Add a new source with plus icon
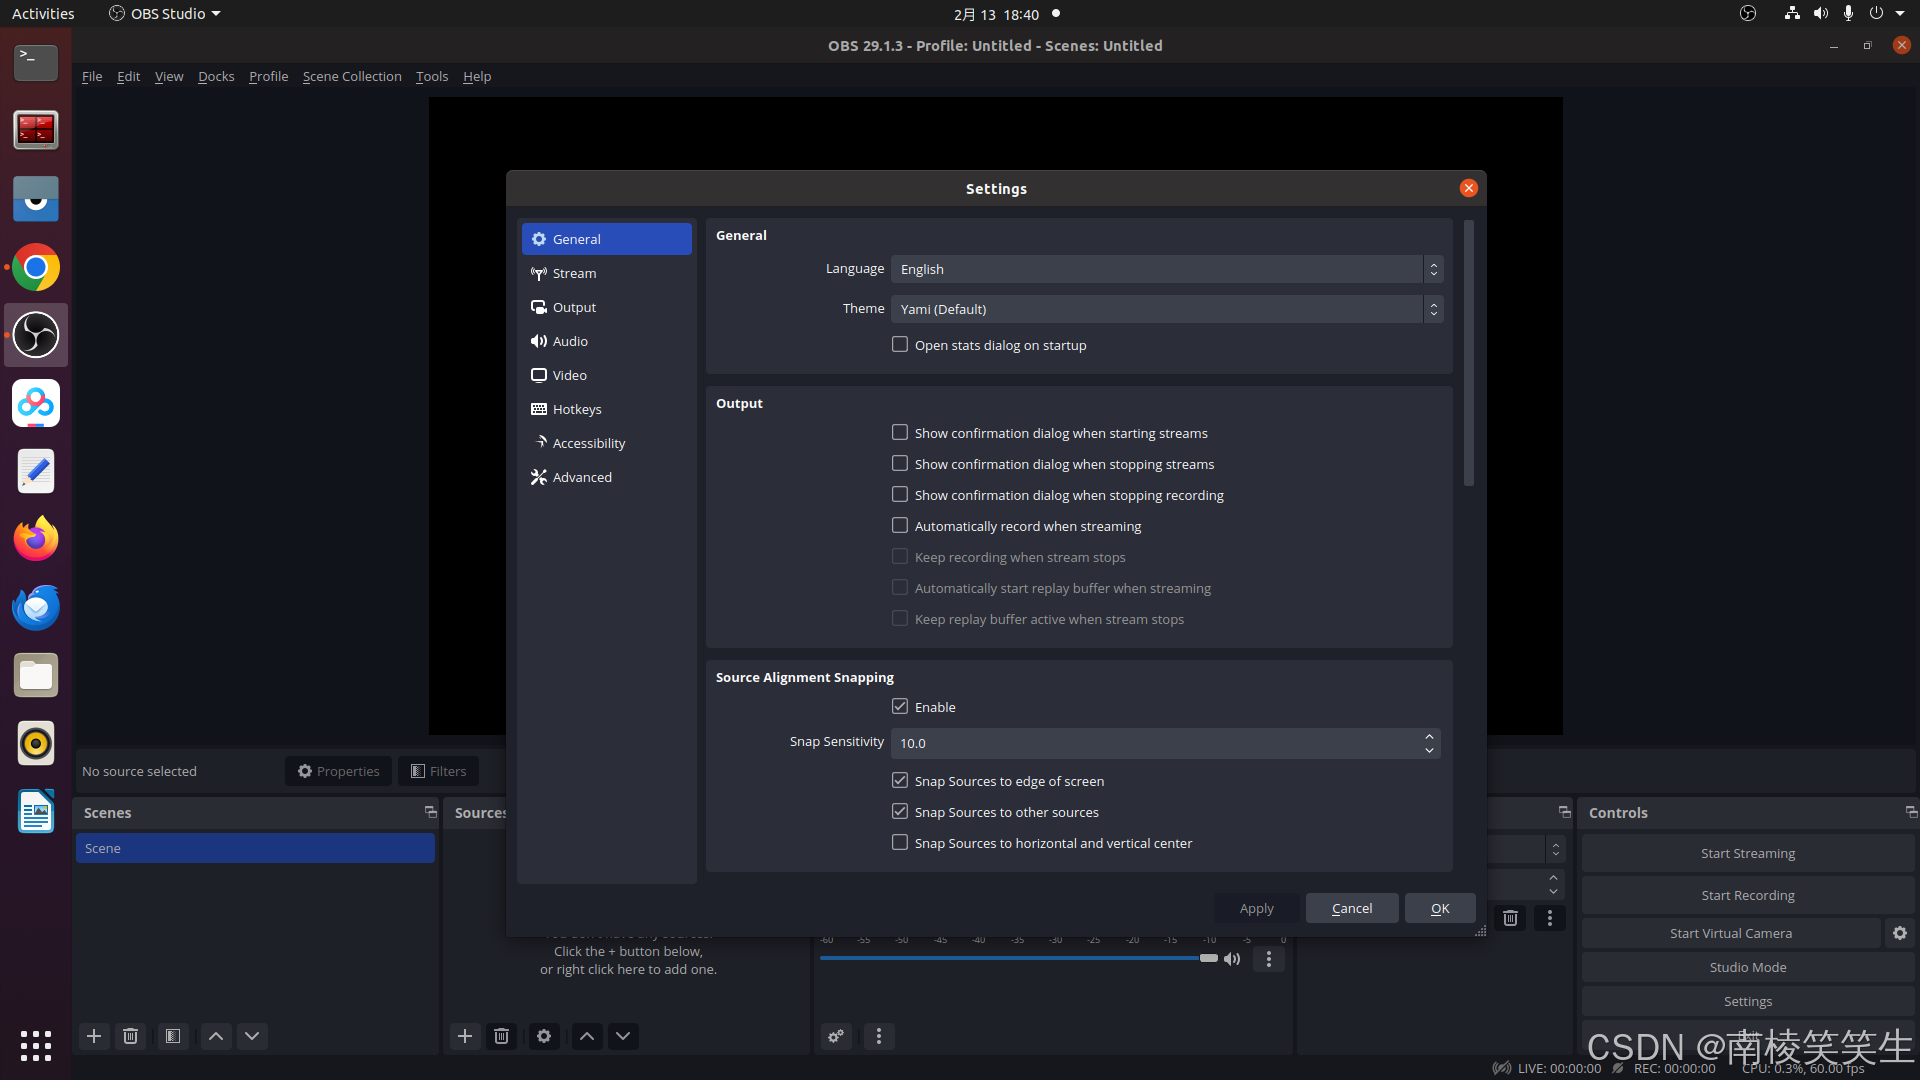The width and height of the screenshot is (1920, 1080). pos(465,1036)
